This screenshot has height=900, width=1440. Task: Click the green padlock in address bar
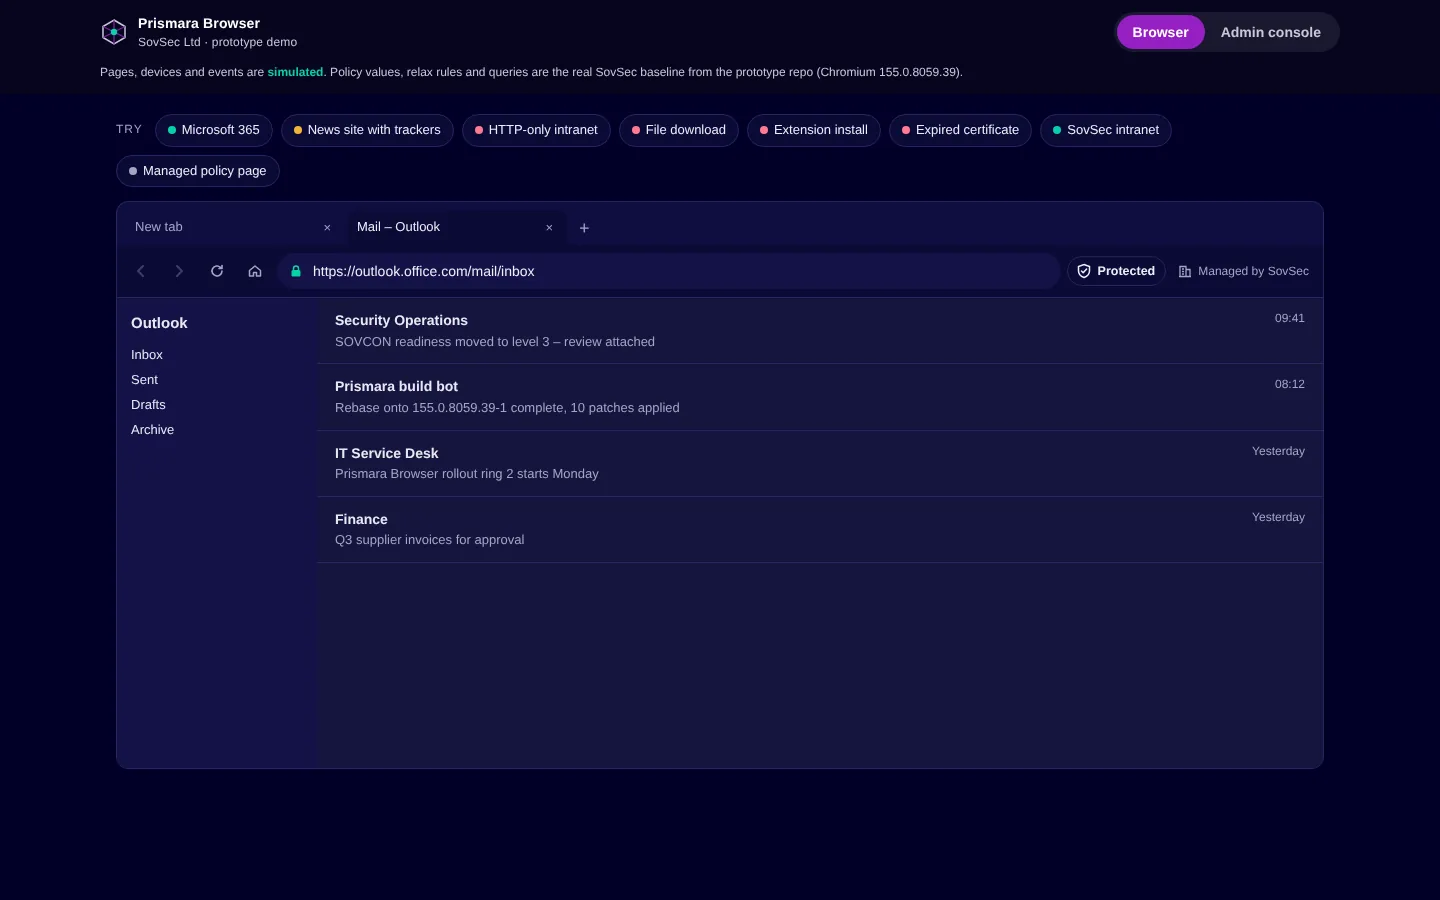(296, 271)
